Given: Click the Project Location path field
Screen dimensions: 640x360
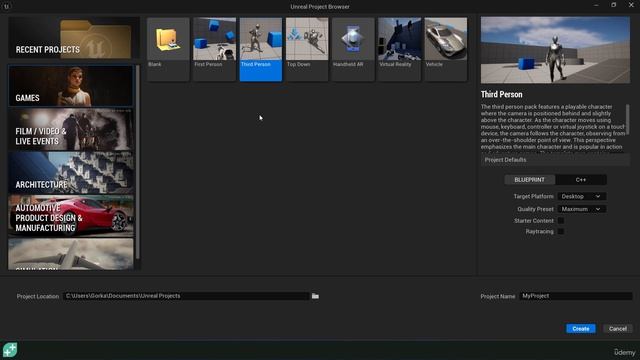Looking at the screenshot, I should [186, 296].
